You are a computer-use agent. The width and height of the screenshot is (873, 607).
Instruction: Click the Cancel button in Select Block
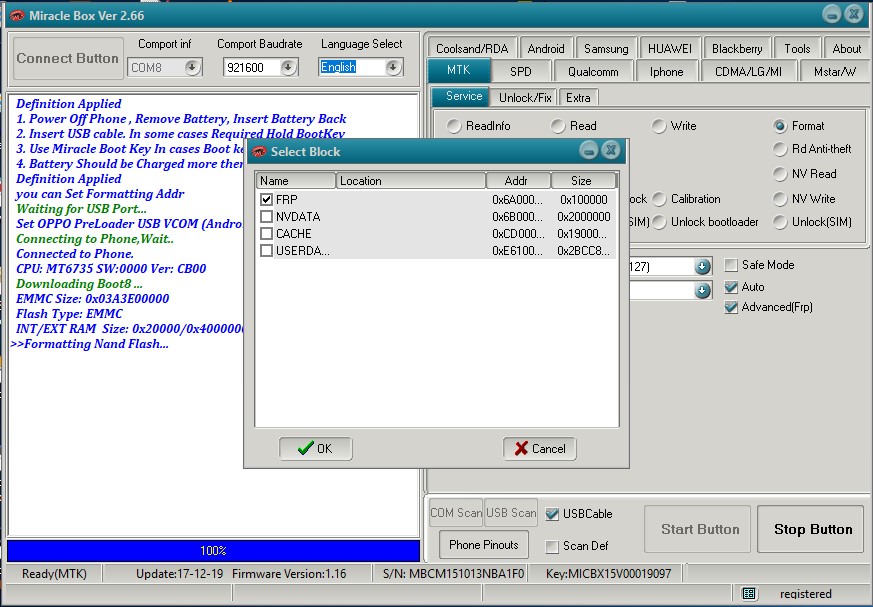(540, 448)
